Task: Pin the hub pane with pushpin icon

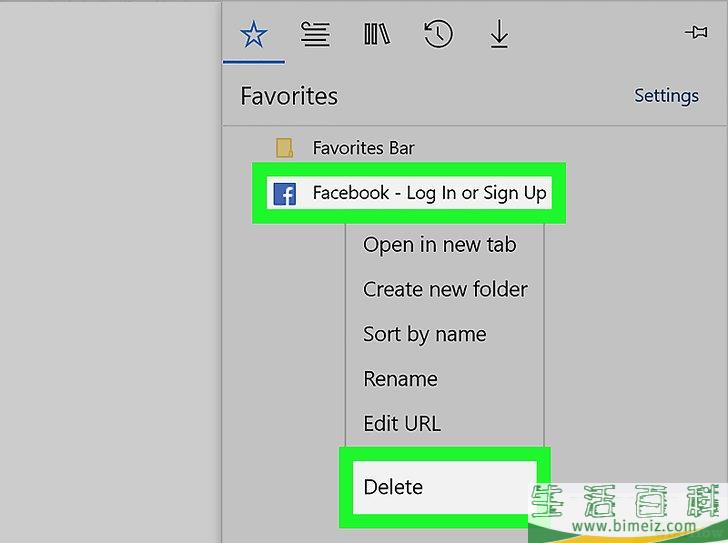Action: [696, 32]
